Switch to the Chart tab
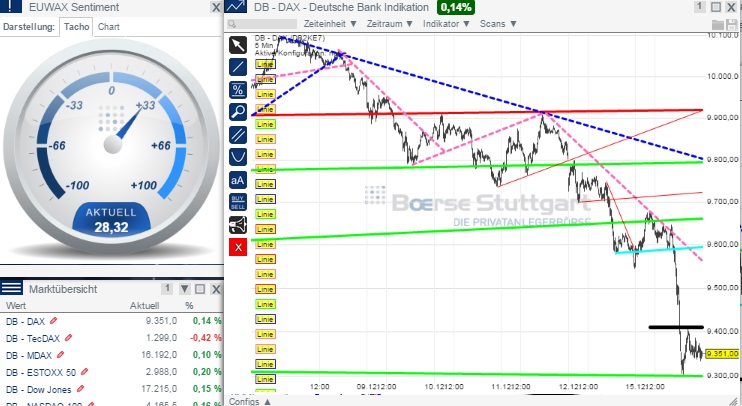This screenshot has width=742, height=406. (108, 27)
